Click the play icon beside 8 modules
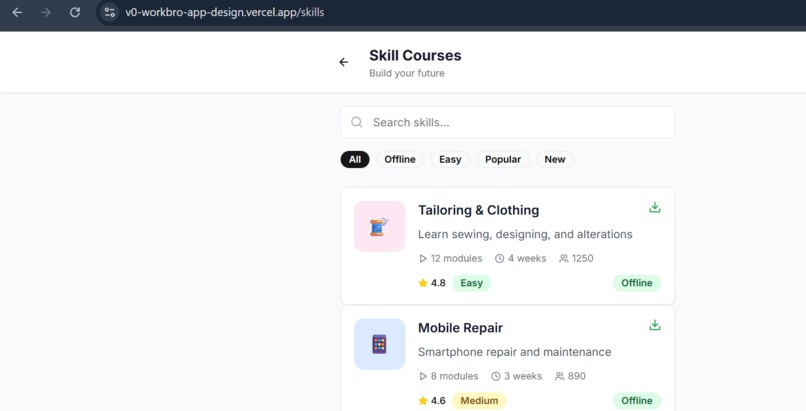 [x=423, y=376]
